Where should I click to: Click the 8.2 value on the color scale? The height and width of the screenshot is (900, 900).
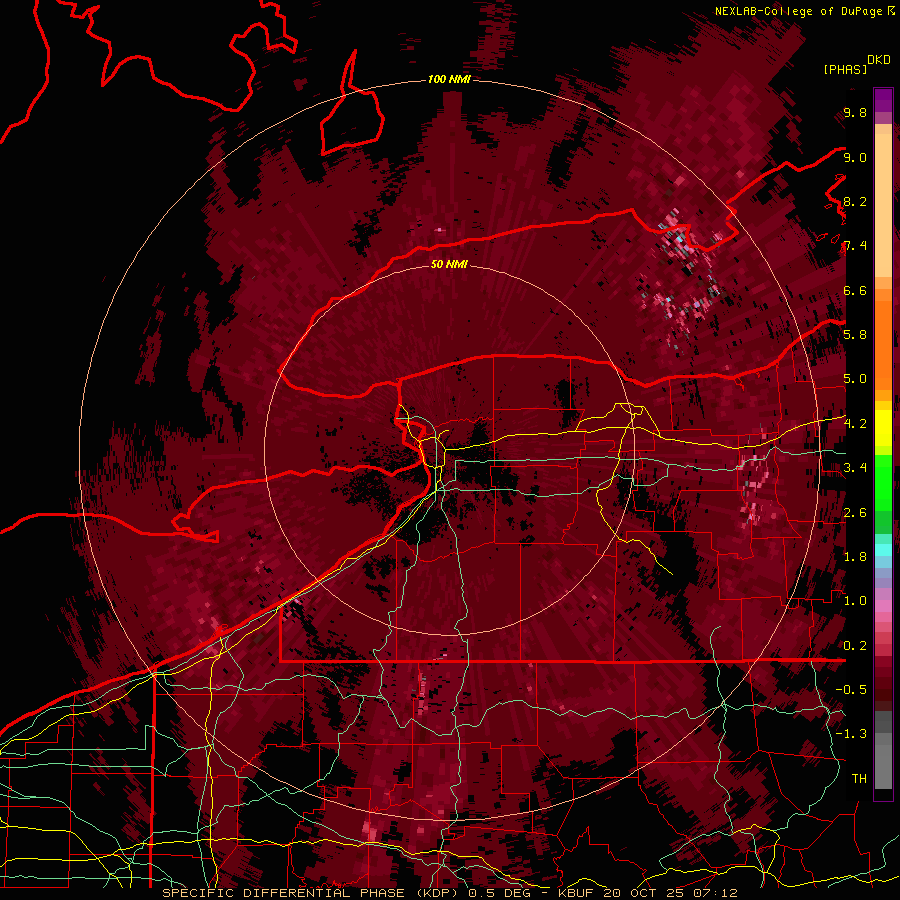tap(855, 201)
